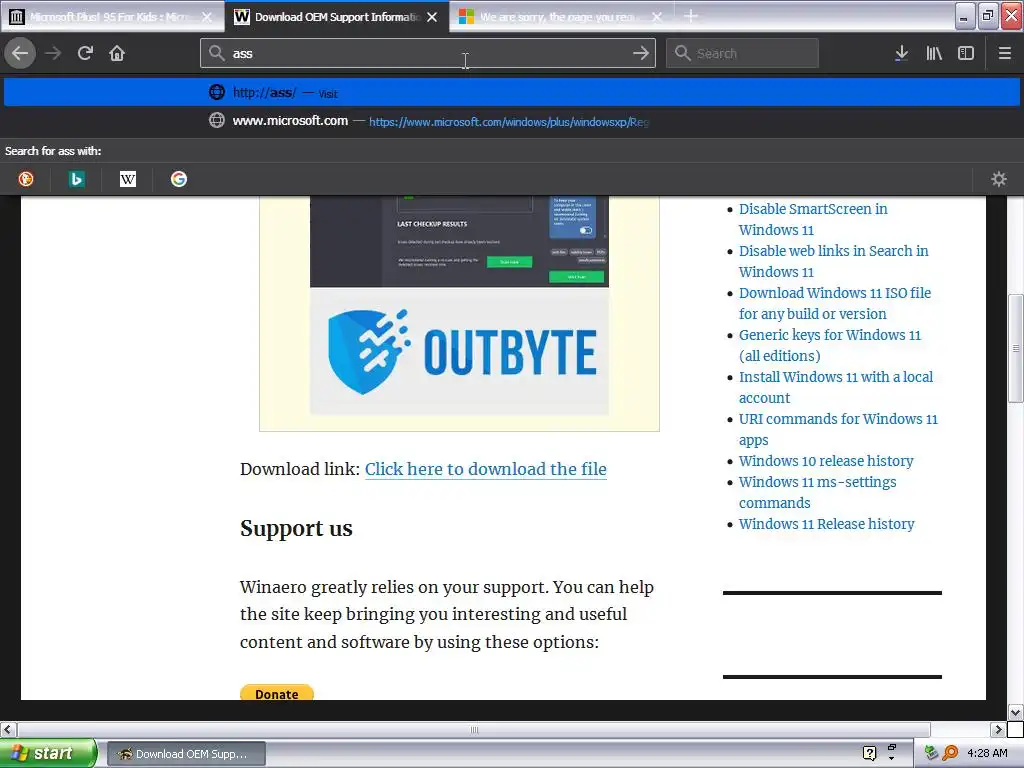Click the orange magnifier tray icon
Screen dimensions: 1024x768
(951, 753)
